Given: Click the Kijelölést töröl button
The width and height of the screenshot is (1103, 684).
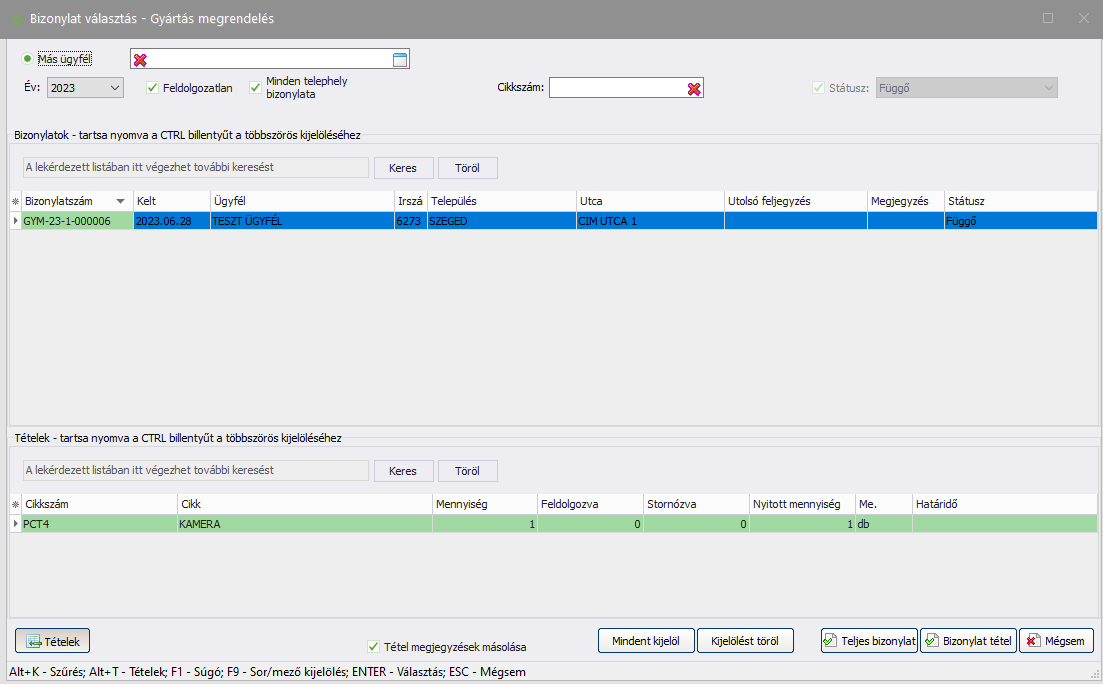Looking at the screenshot, I should click(745, 641).
